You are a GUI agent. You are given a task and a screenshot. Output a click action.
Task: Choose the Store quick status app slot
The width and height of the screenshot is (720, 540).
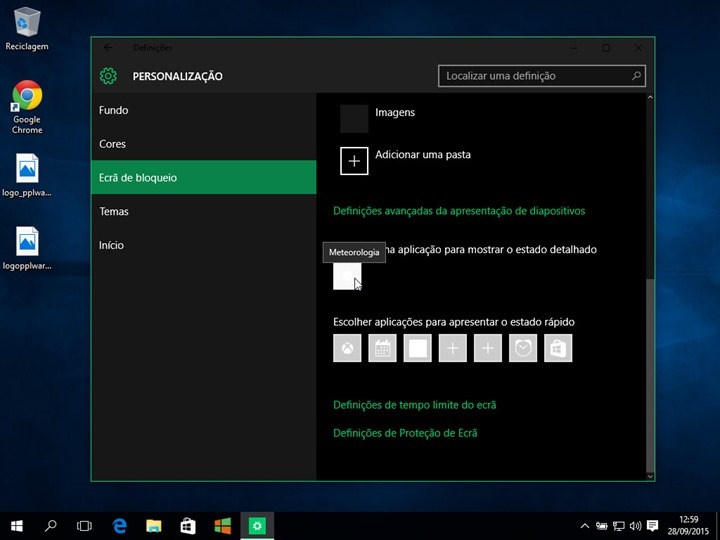click(558, 348)
